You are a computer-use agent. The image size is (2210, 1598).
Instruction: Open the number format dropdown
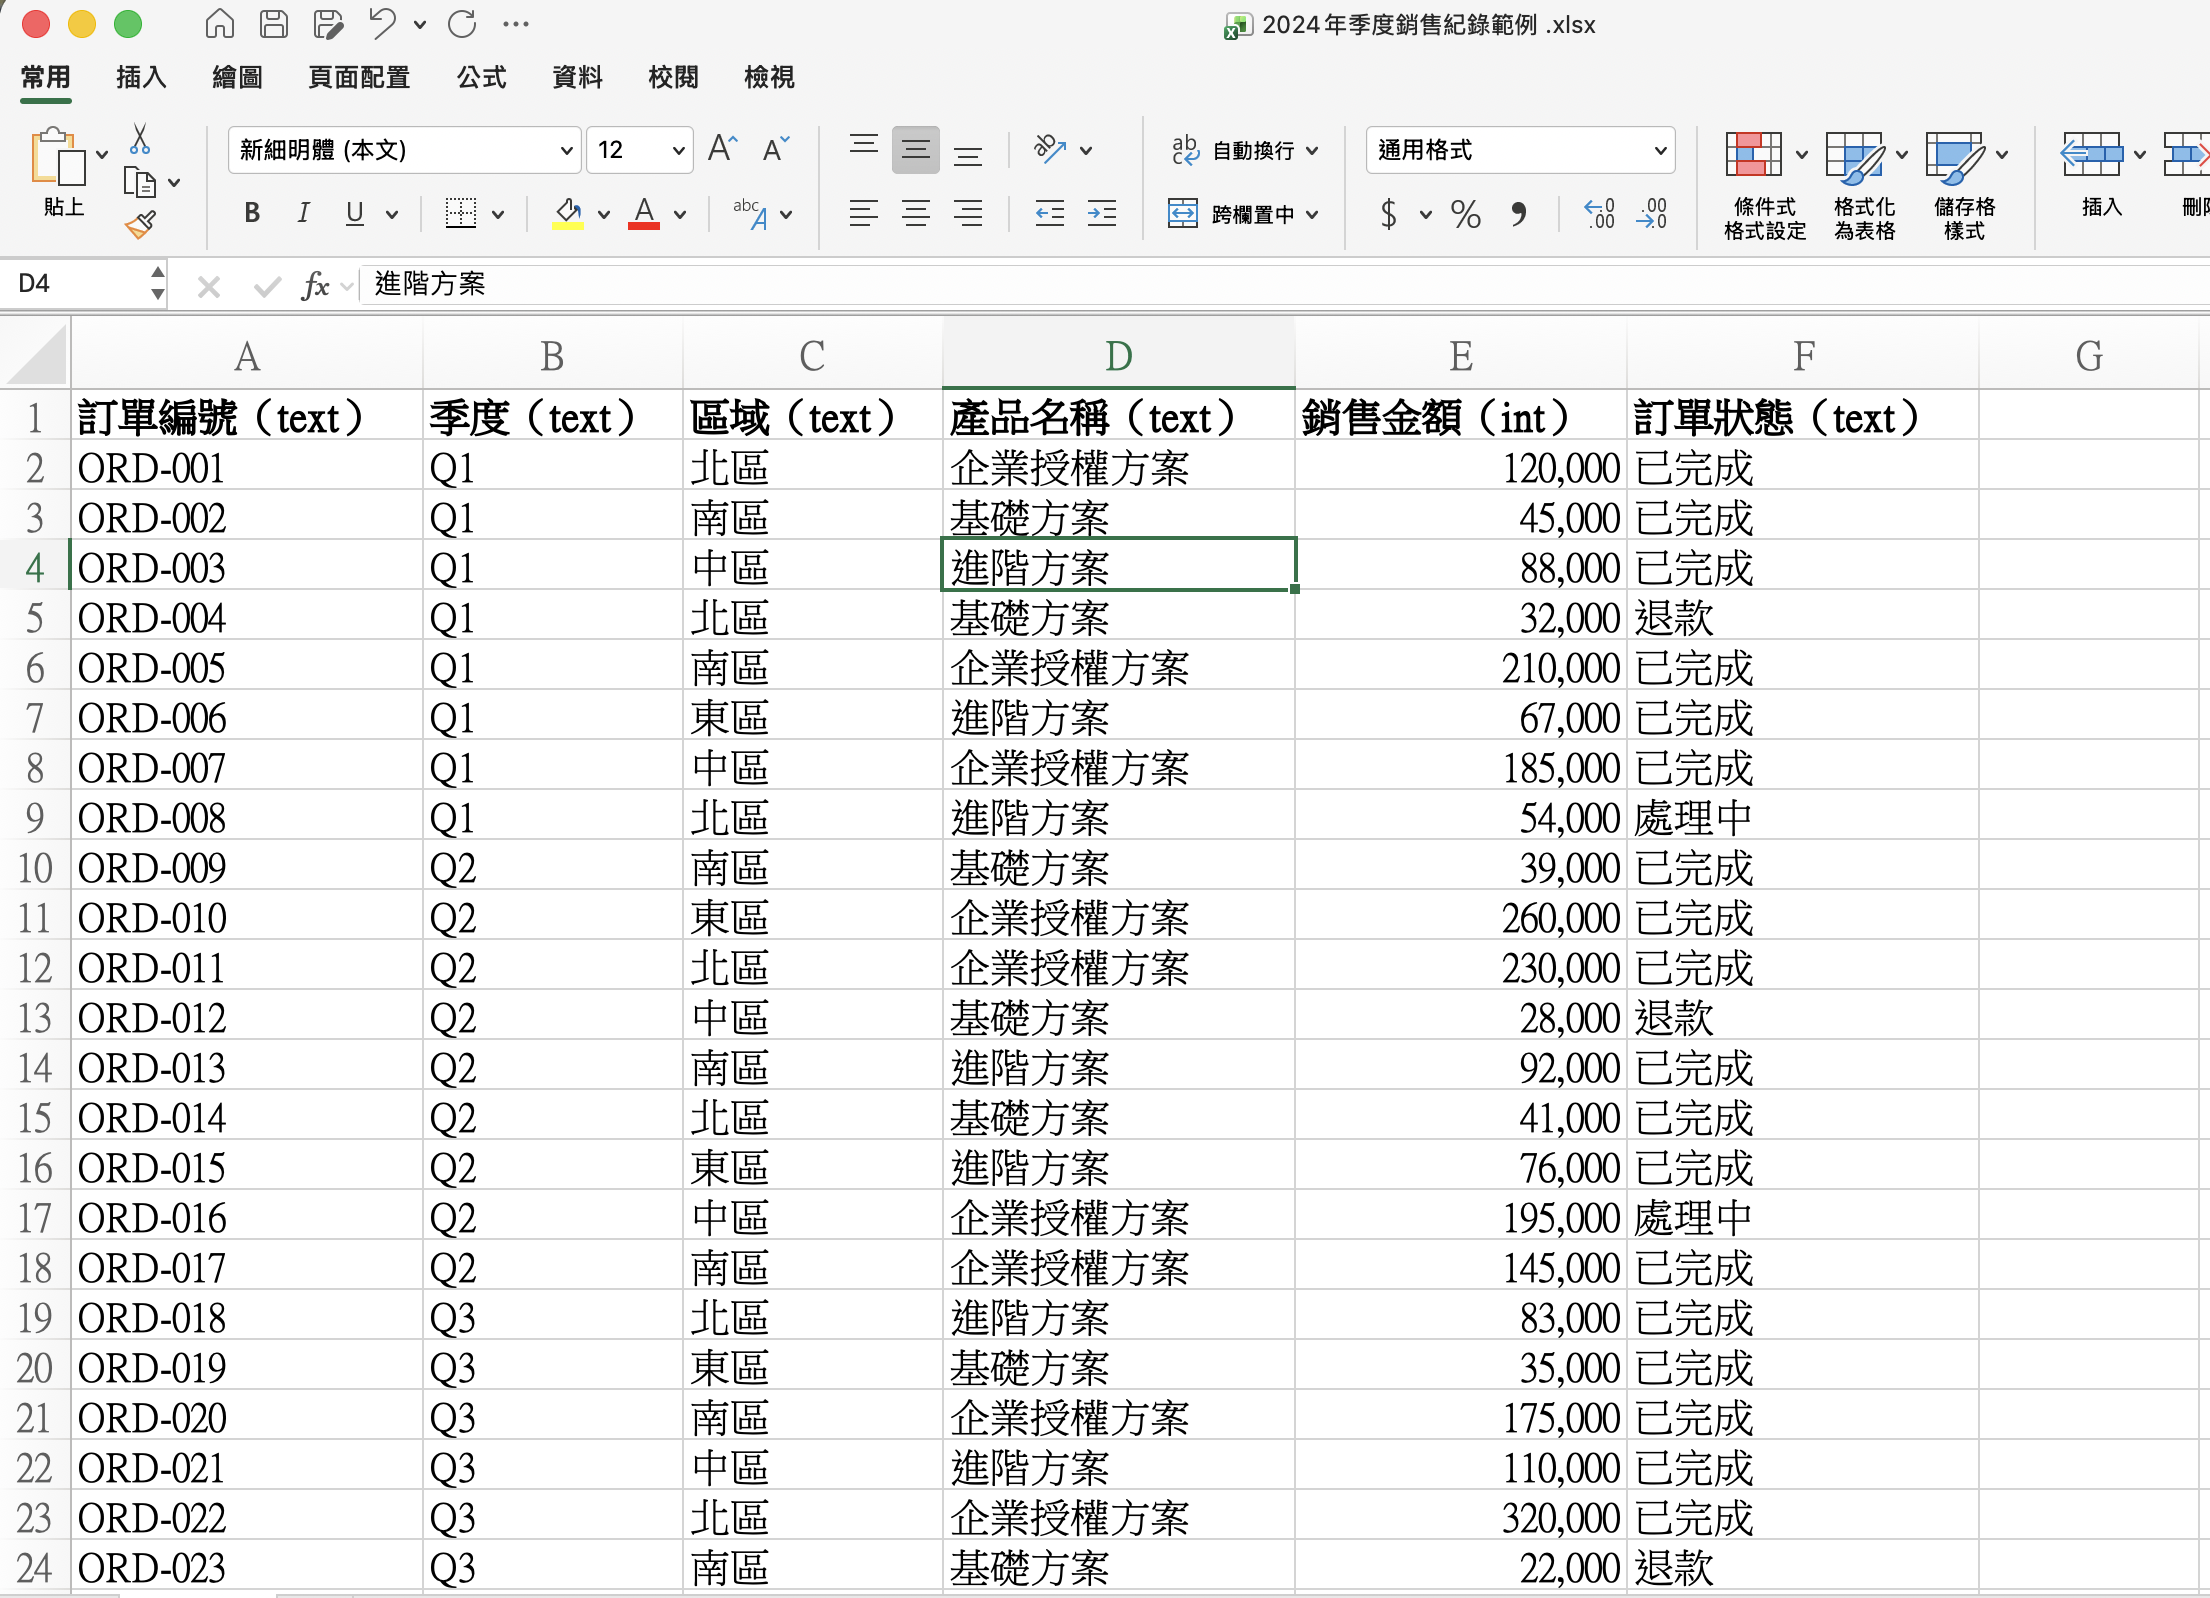click(x=1660, y=151)
